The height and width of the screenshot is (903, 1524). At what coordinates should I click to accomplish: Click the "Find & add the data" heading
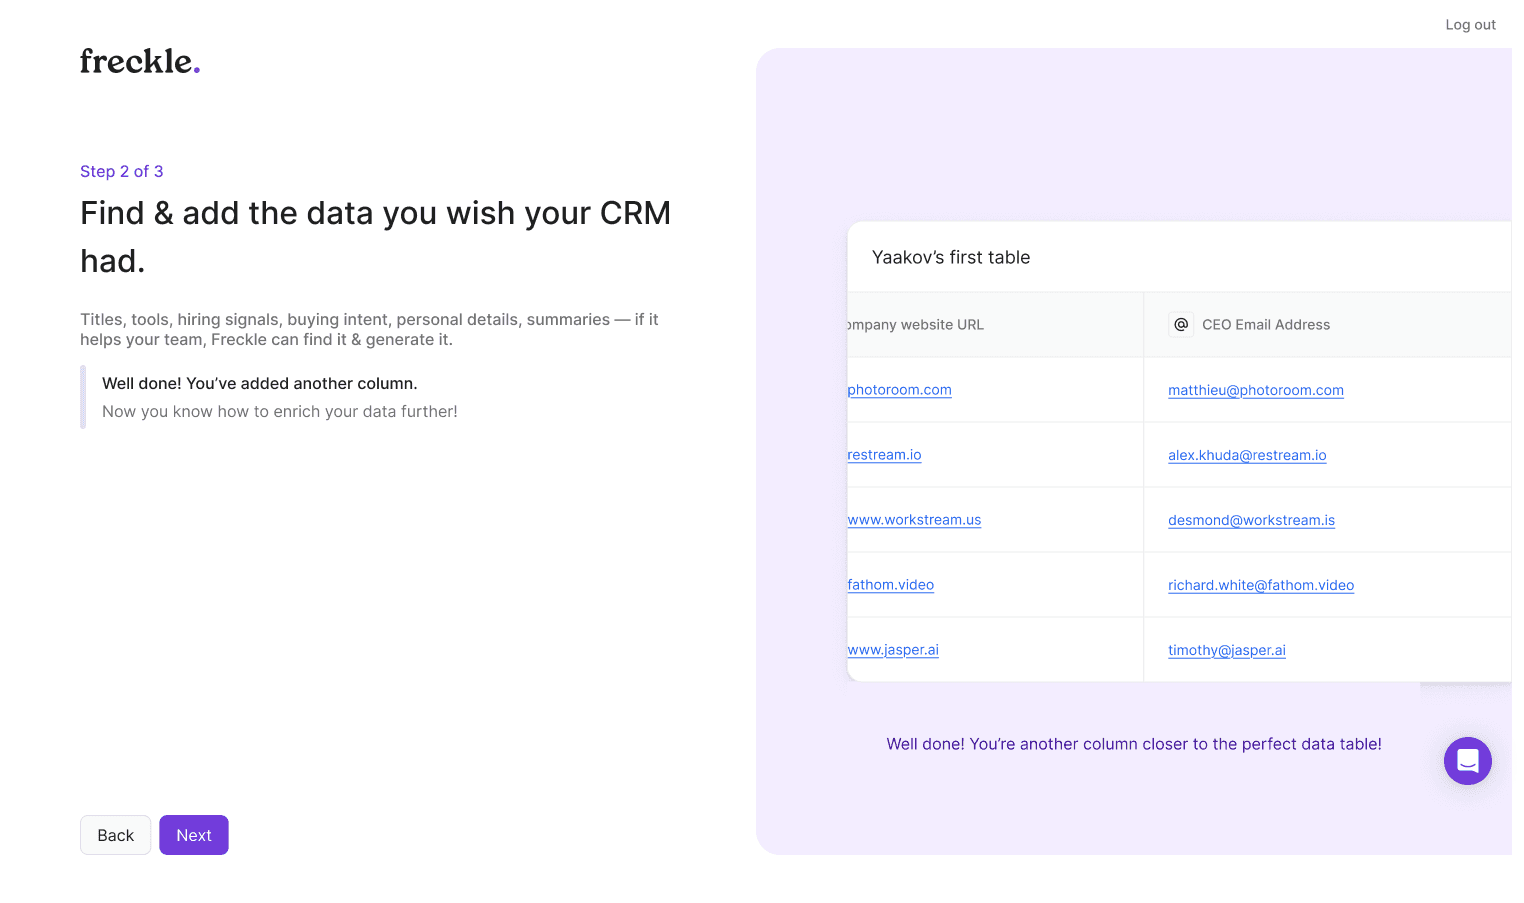[375, 237]
